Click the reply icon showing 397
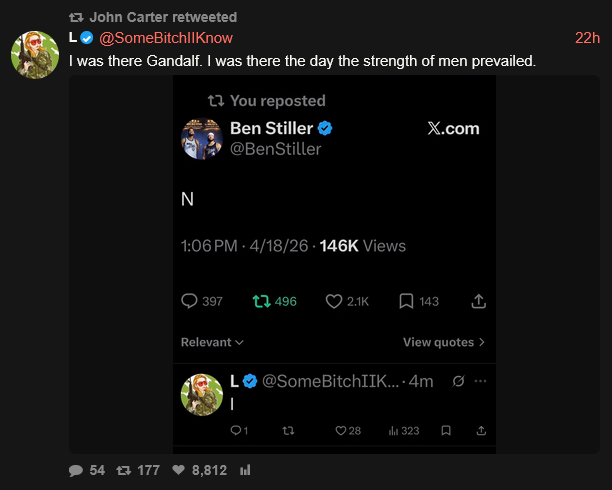 click(190, 301)
